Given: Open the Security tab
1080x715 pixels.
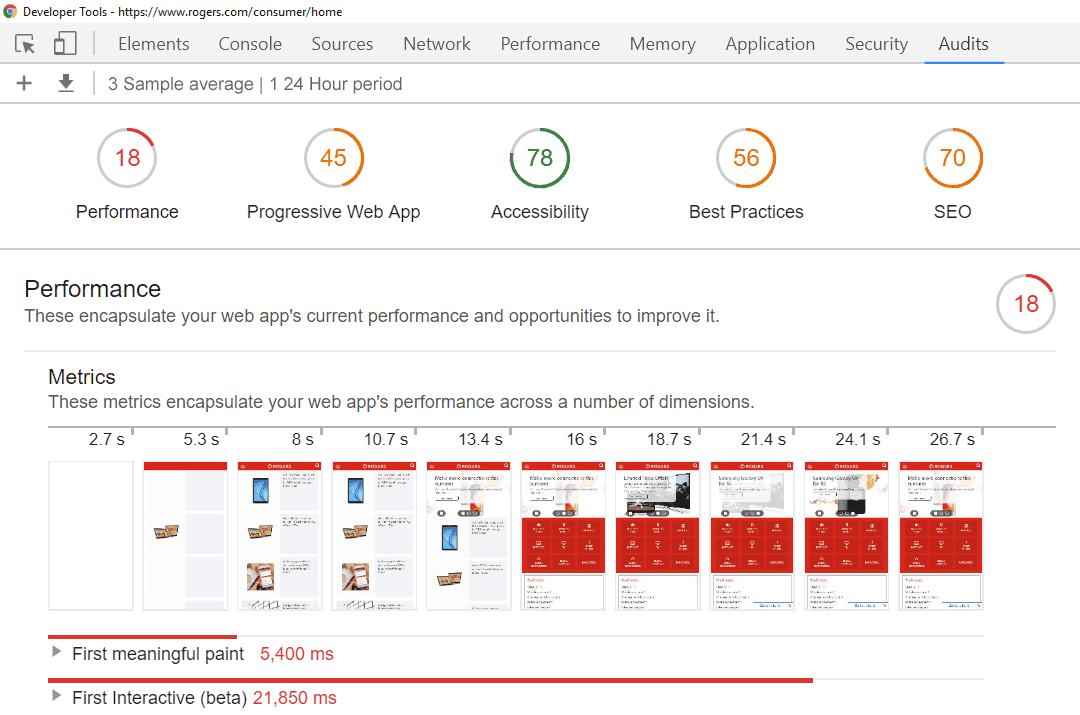Looking at the screenshot, I should pos(876,44).
